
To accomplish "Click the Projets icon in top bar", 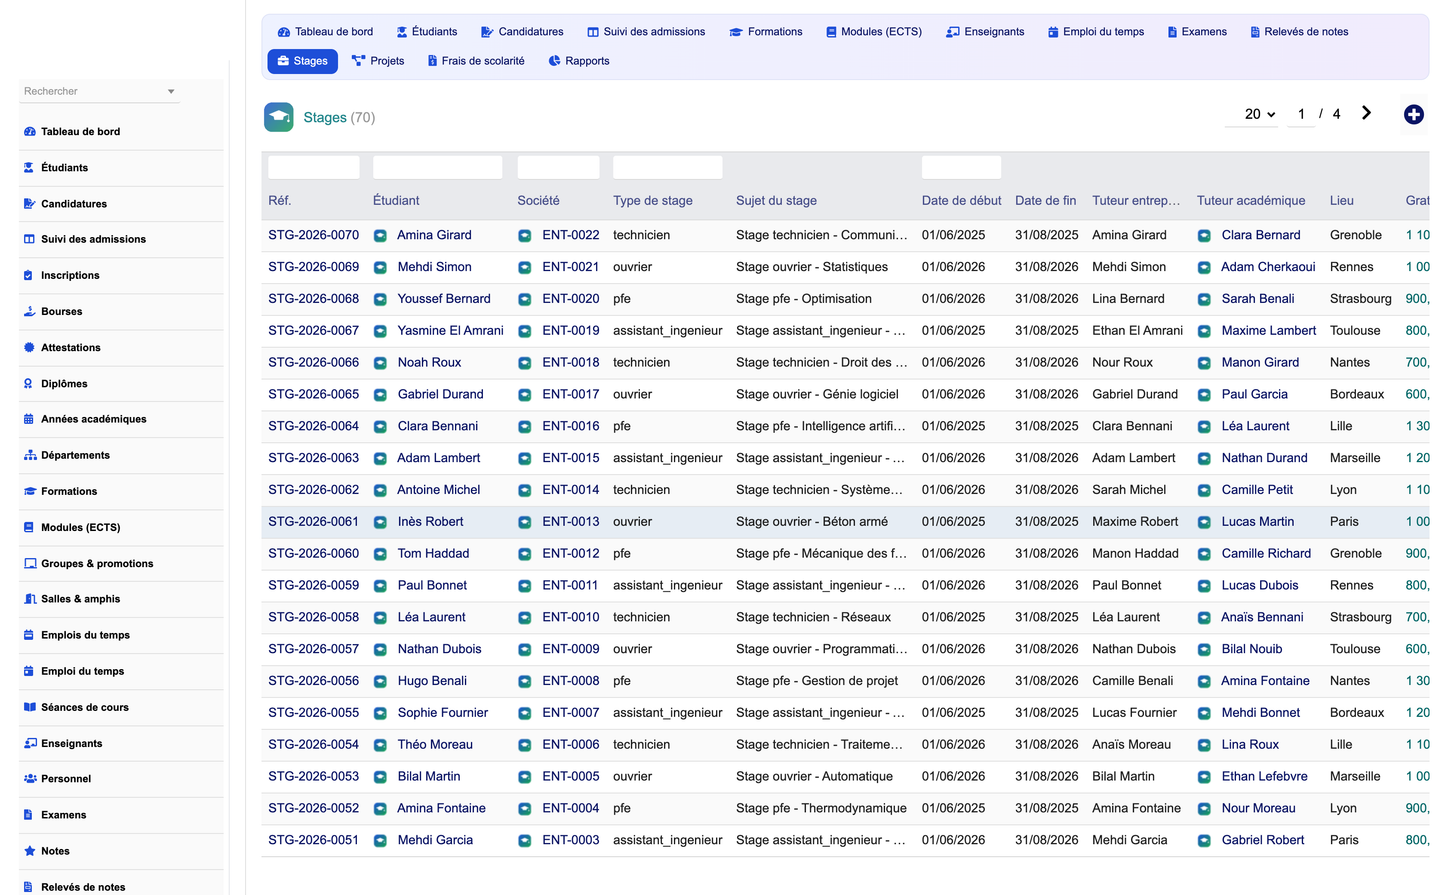I will click(x=358, y=61).
